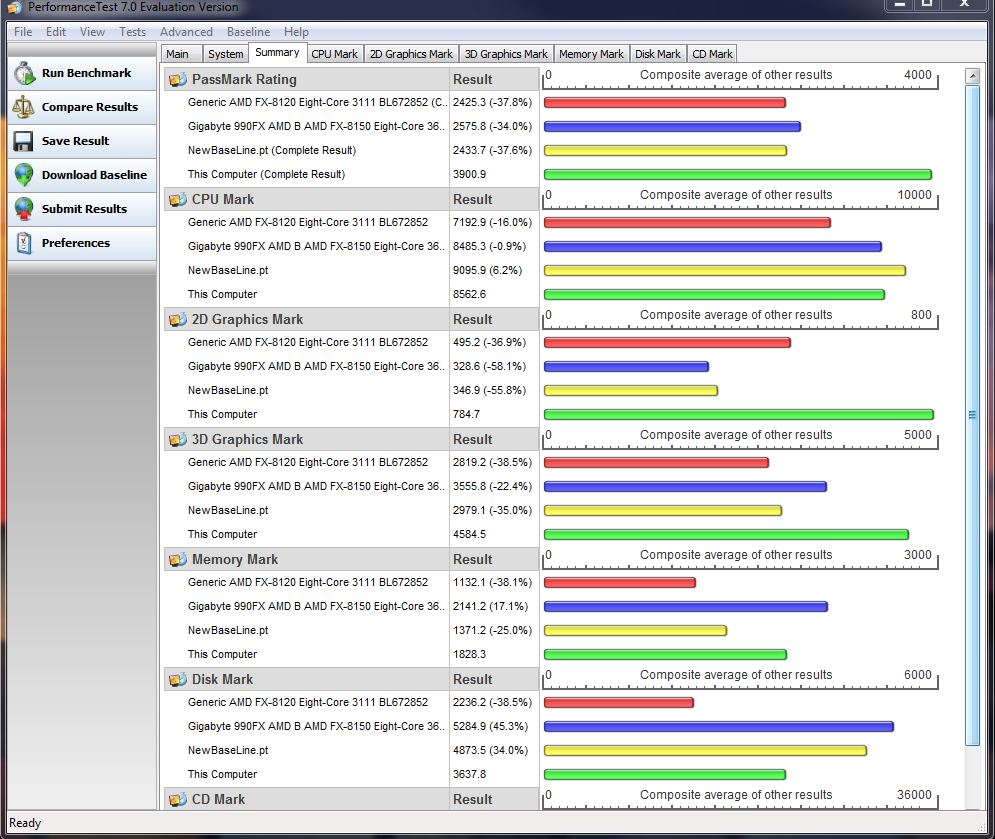Select the Summary tab
Screen dimensions: 995x839
tap(277, 53)
